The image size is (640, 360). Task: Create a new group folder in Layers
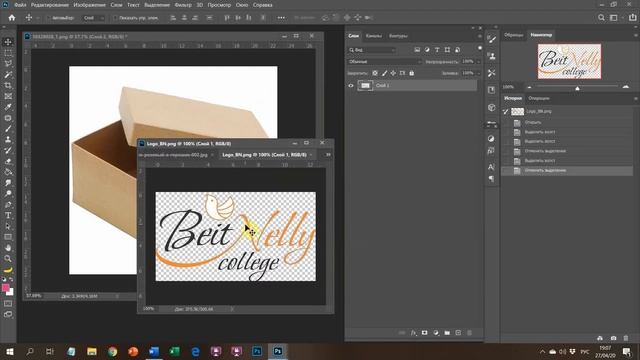[447, 333]
